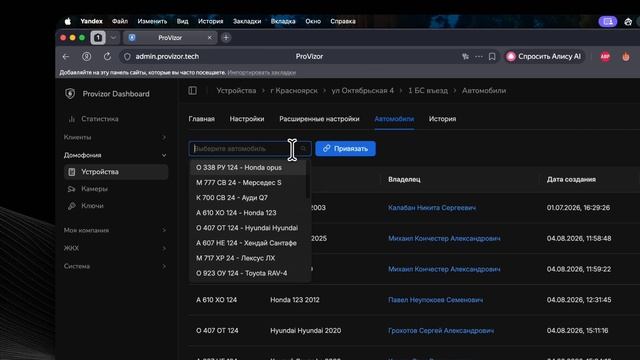The height and width of the screenshot is (360, 640).
Task: Click Спросить Алису AI button
Action: click(543, 57)
